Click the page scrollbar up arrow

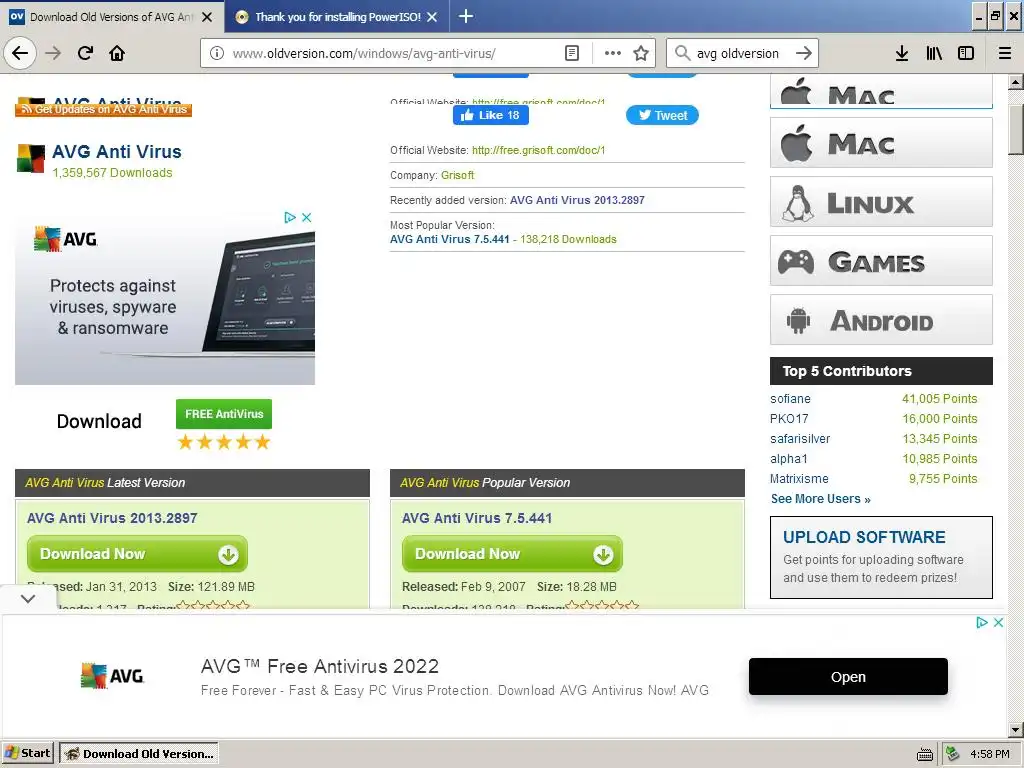click(1016, 82)
